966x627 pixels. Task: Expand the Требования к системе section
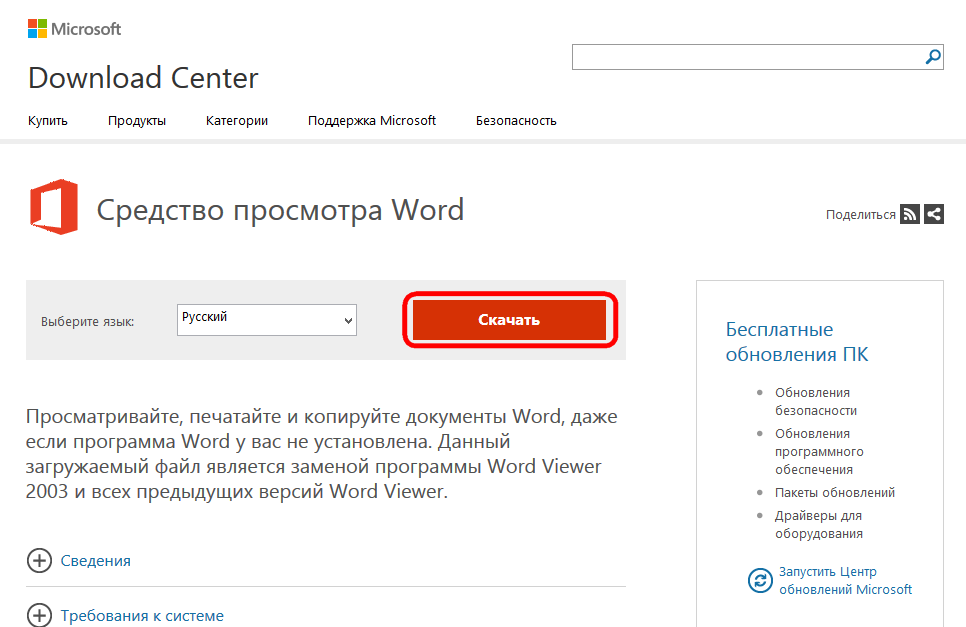coord(142,615)
